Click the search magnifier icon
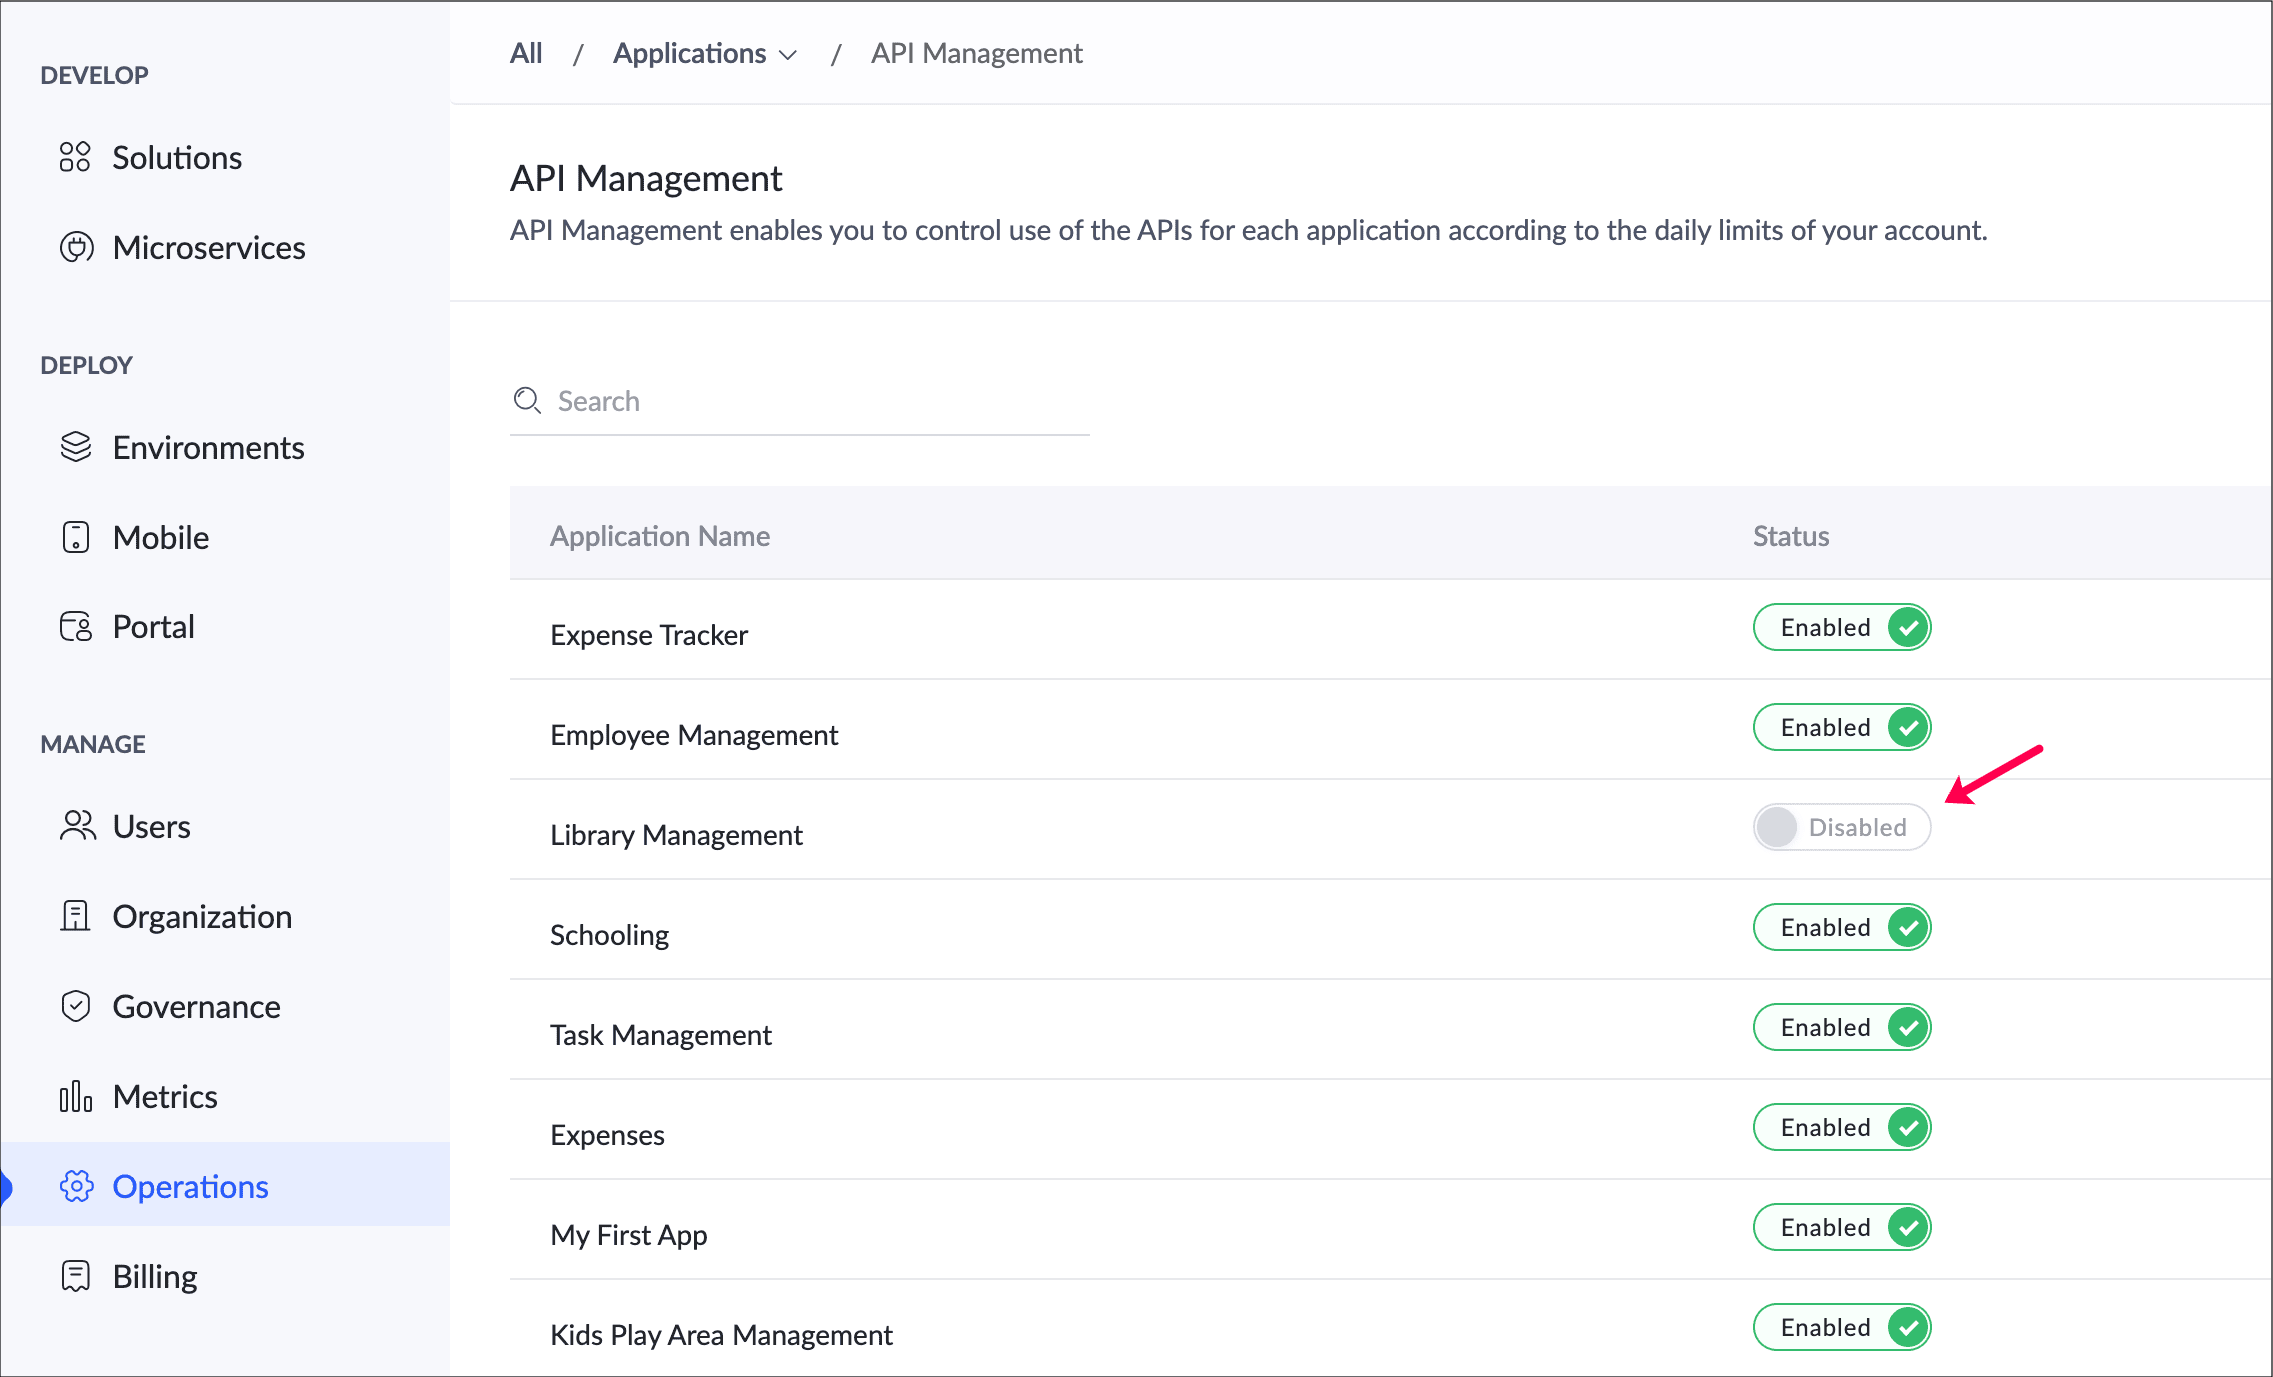This screenshot has width=2273, height=1377. [x=527, y=401]
